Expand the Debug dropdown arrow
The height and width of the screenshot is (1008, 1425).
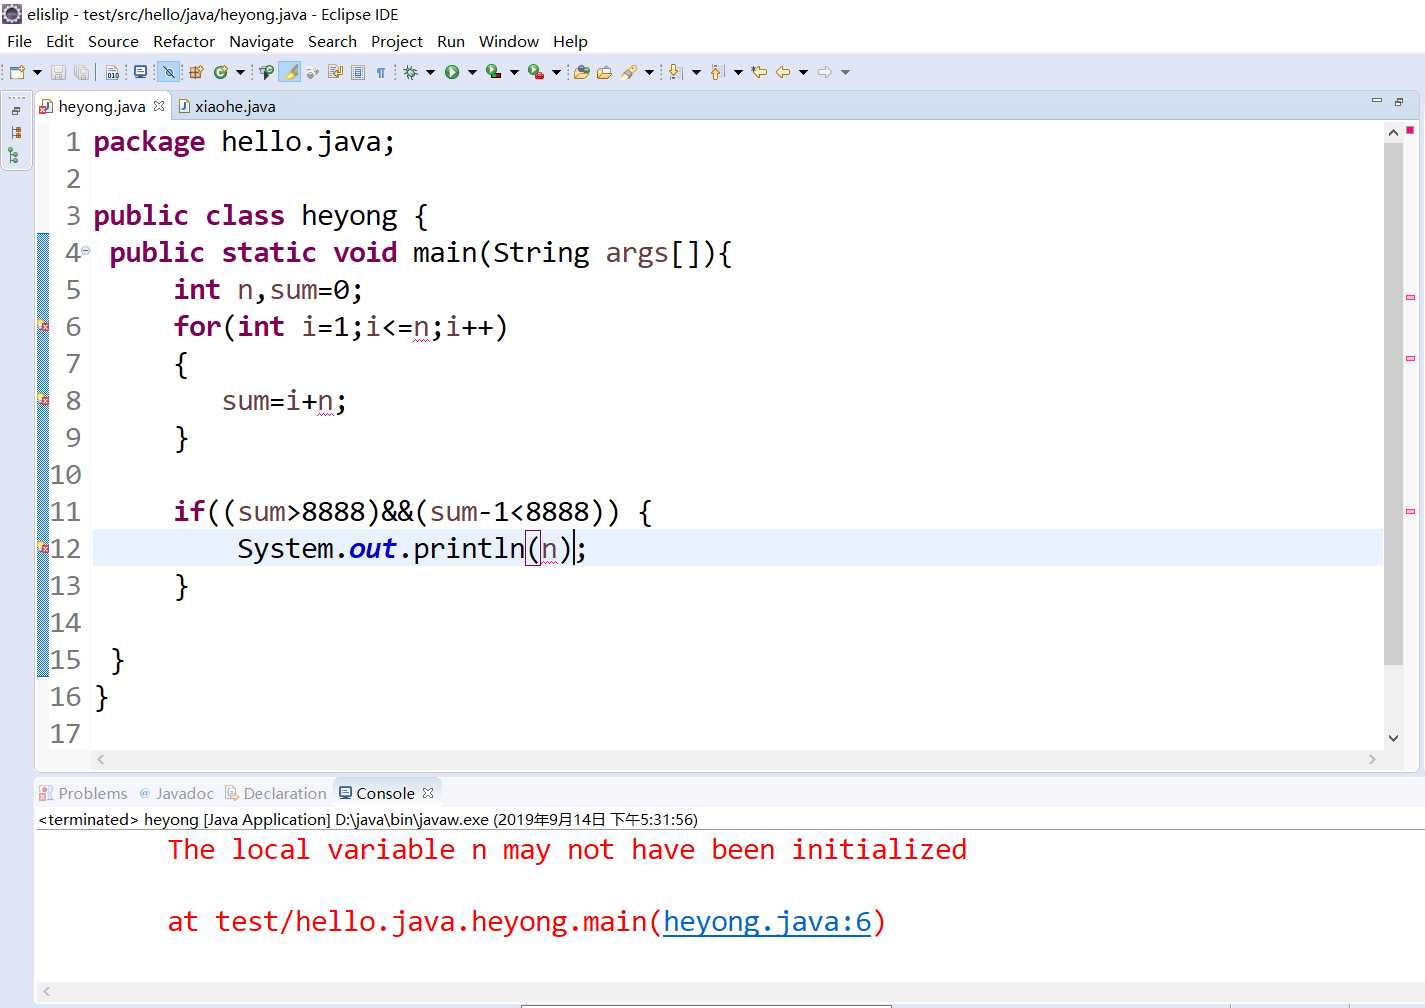(x=431, y=72)
